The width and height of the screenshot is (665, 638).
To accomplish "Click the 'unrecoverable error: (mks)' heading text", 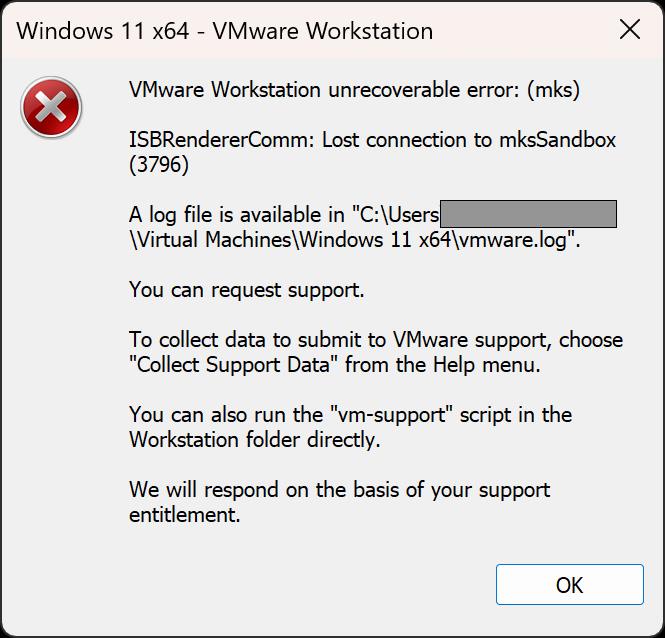I will 454,90.
